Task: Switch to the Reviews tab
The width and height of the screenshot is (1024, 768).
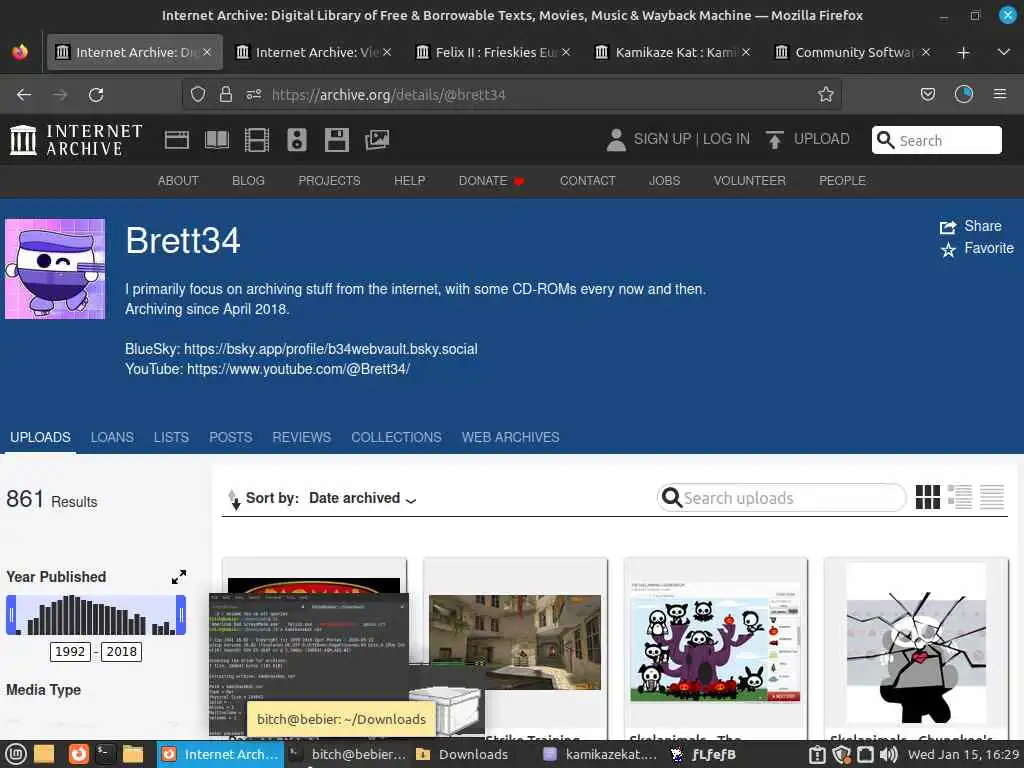Action: point(302,438)
